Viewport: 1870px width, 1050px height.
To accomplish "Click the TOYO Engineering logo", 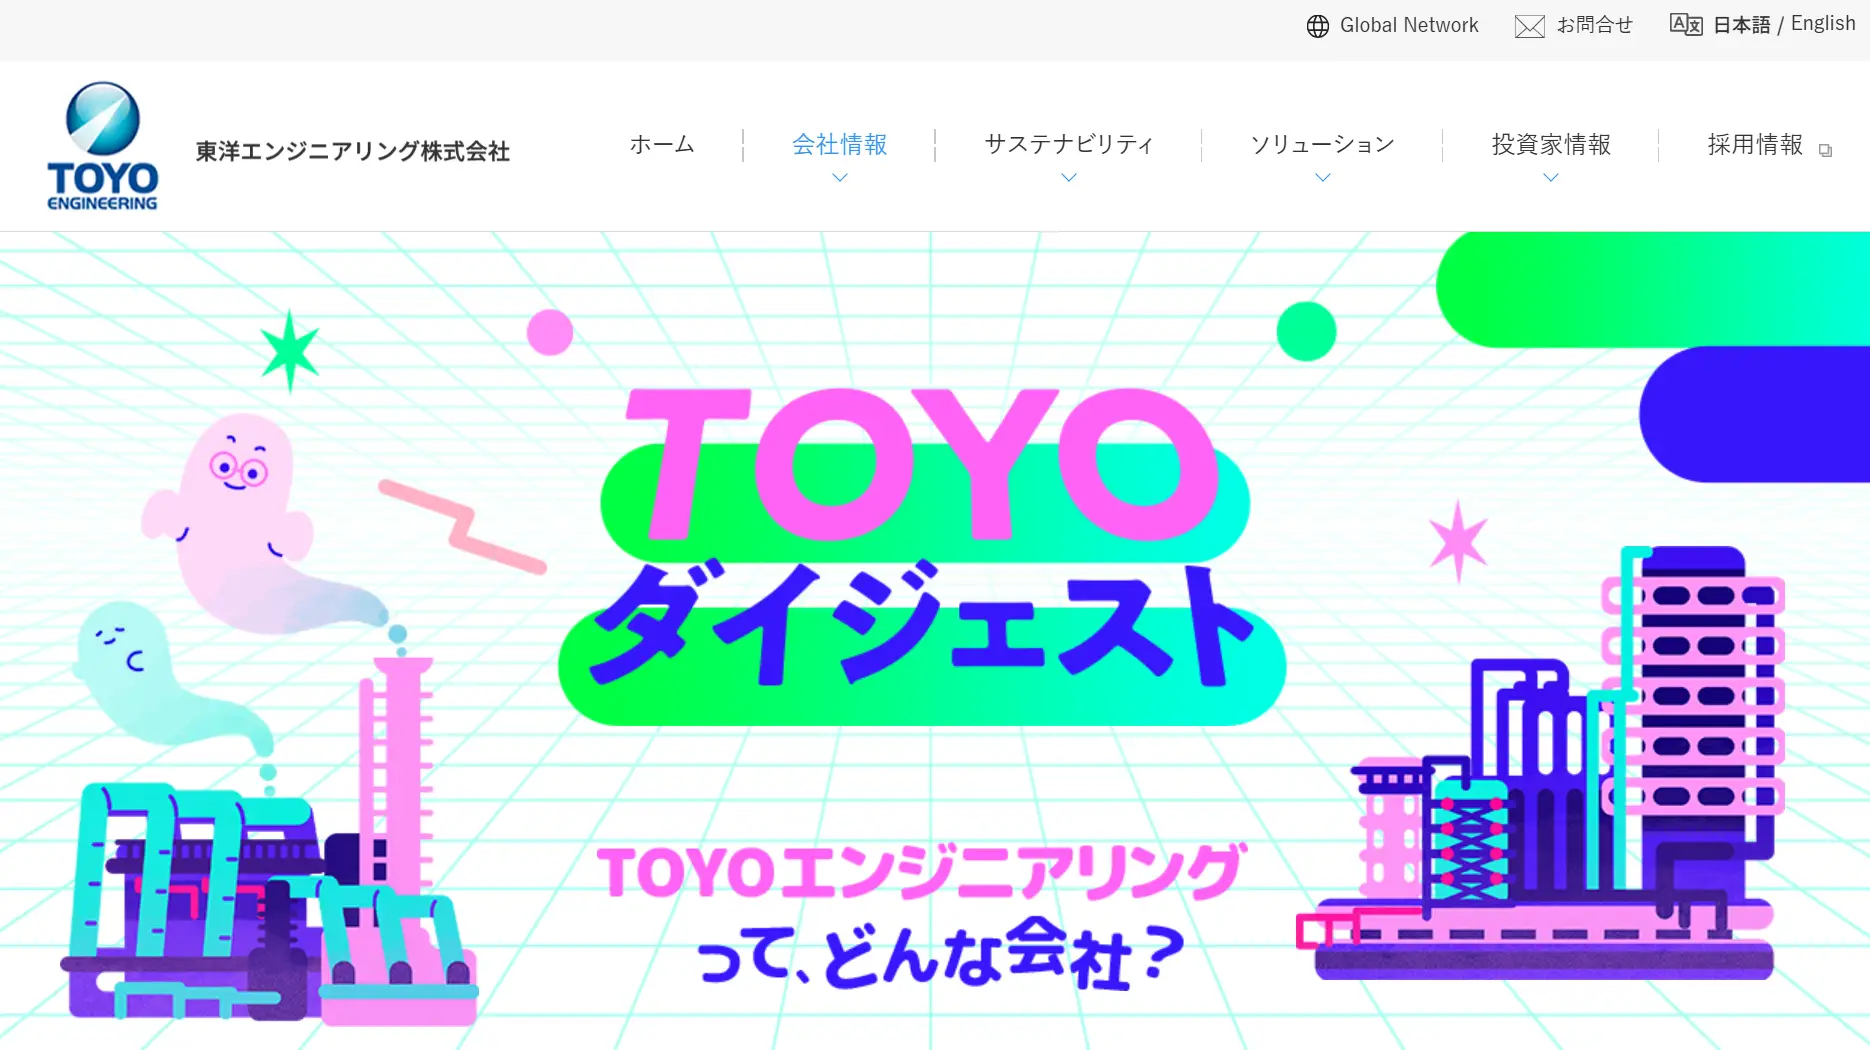I will (102, 146).
